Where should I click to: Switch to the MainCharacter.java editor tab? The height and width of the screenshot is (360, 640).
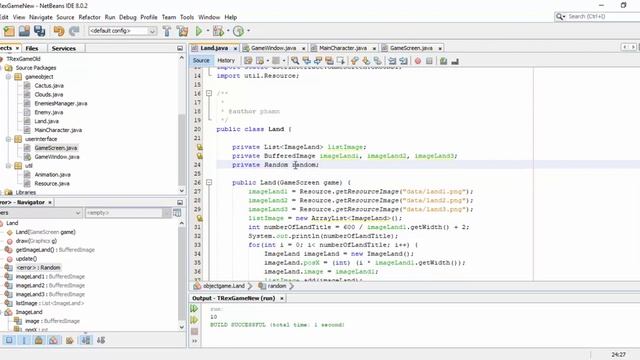[343, 48]
